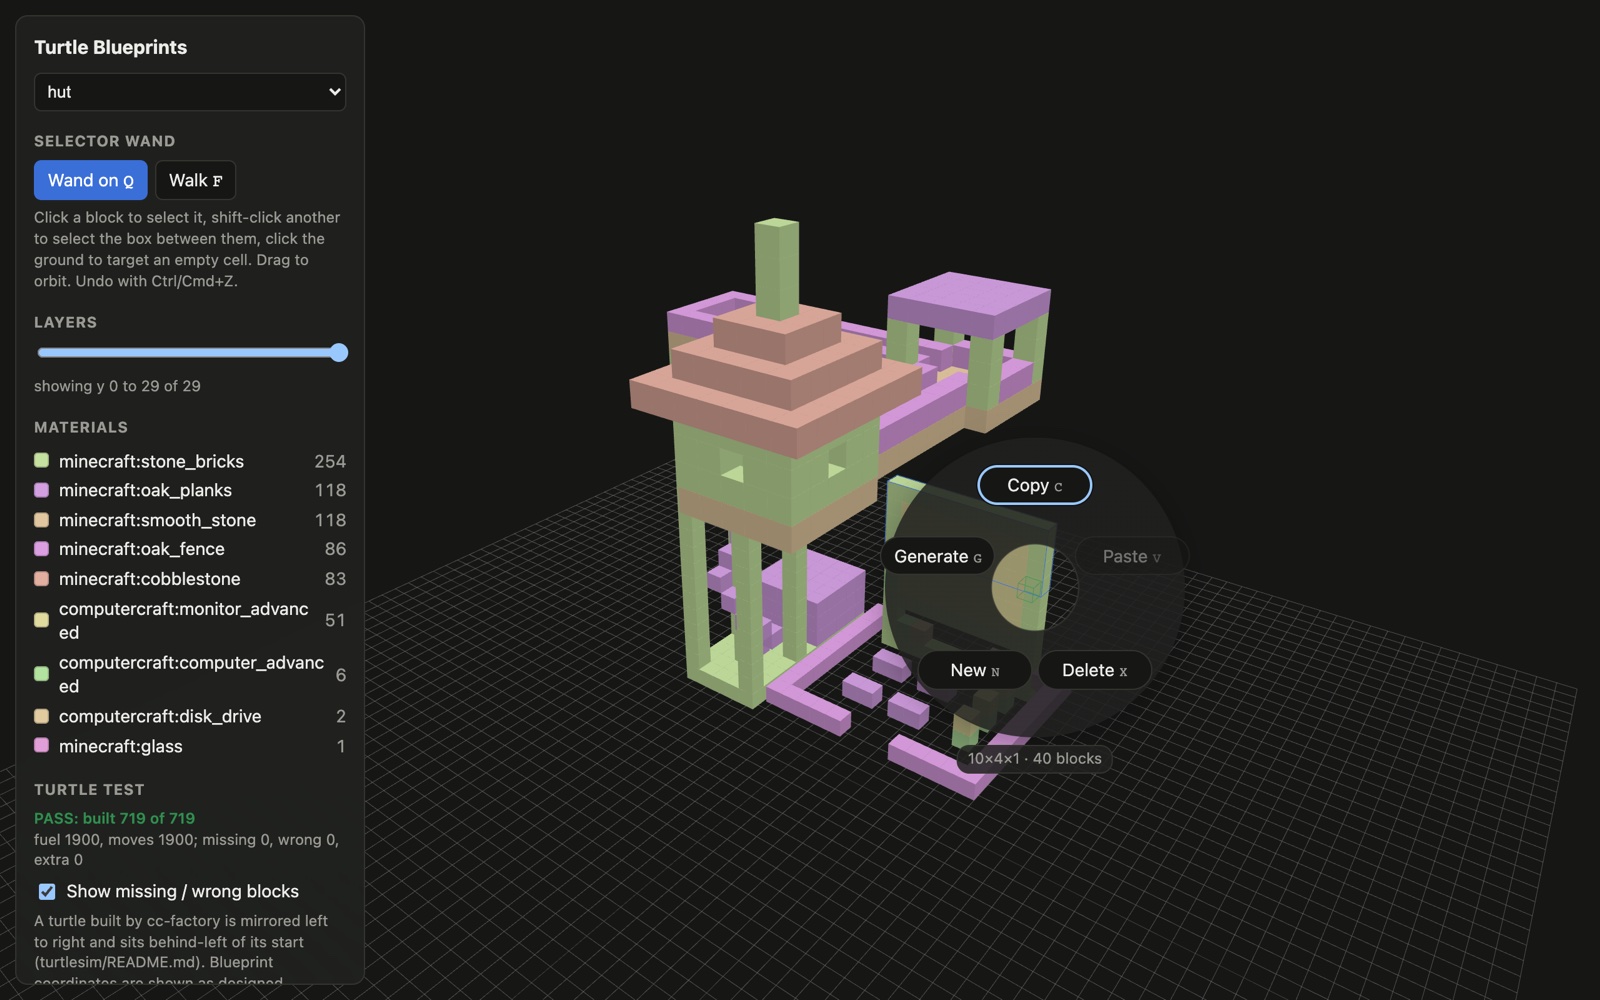Click the monitor_advanced color swatch
Viewport: 1600px width, 1000px height.
tap(41, 620)
